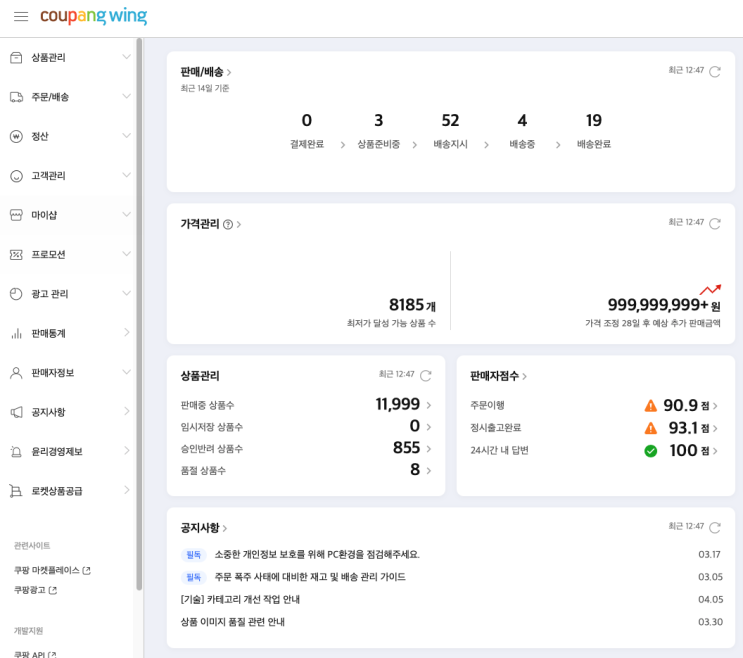743x658 pixels.
Task: Click the 주문이행 orange warning icon
Action: tap(651, 406)
